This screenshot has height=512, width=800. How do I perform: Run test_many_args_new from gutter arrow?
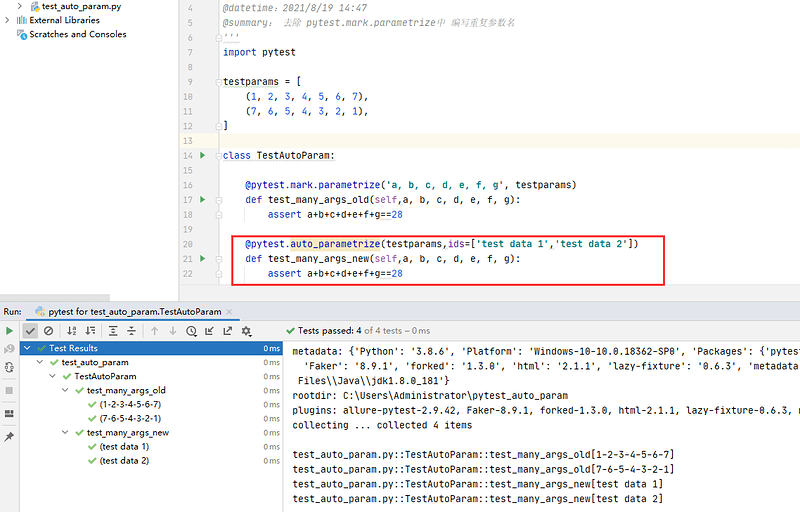[203, 259]
